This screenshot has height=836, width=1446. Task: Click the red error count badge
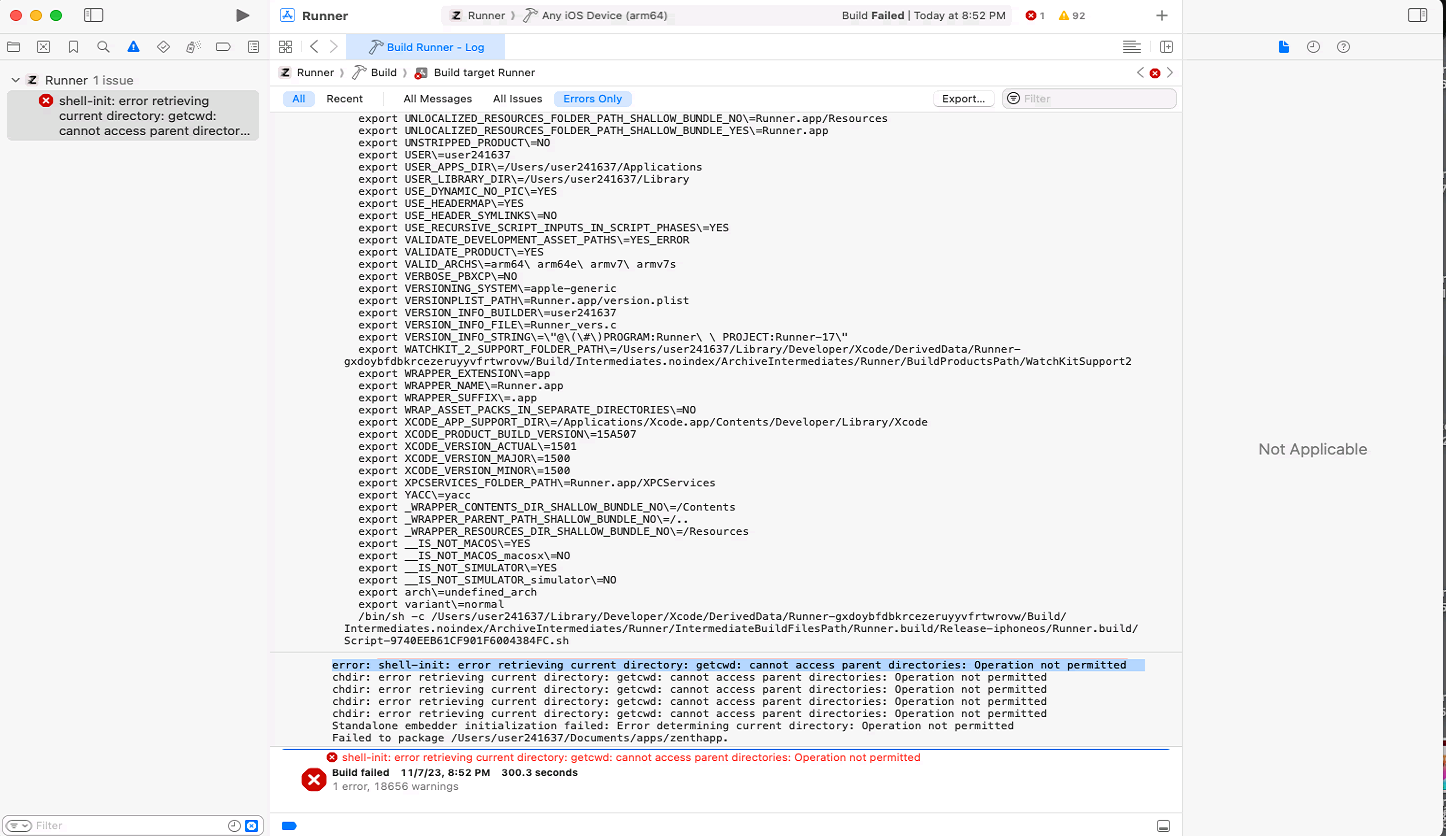coord(1035,16)
